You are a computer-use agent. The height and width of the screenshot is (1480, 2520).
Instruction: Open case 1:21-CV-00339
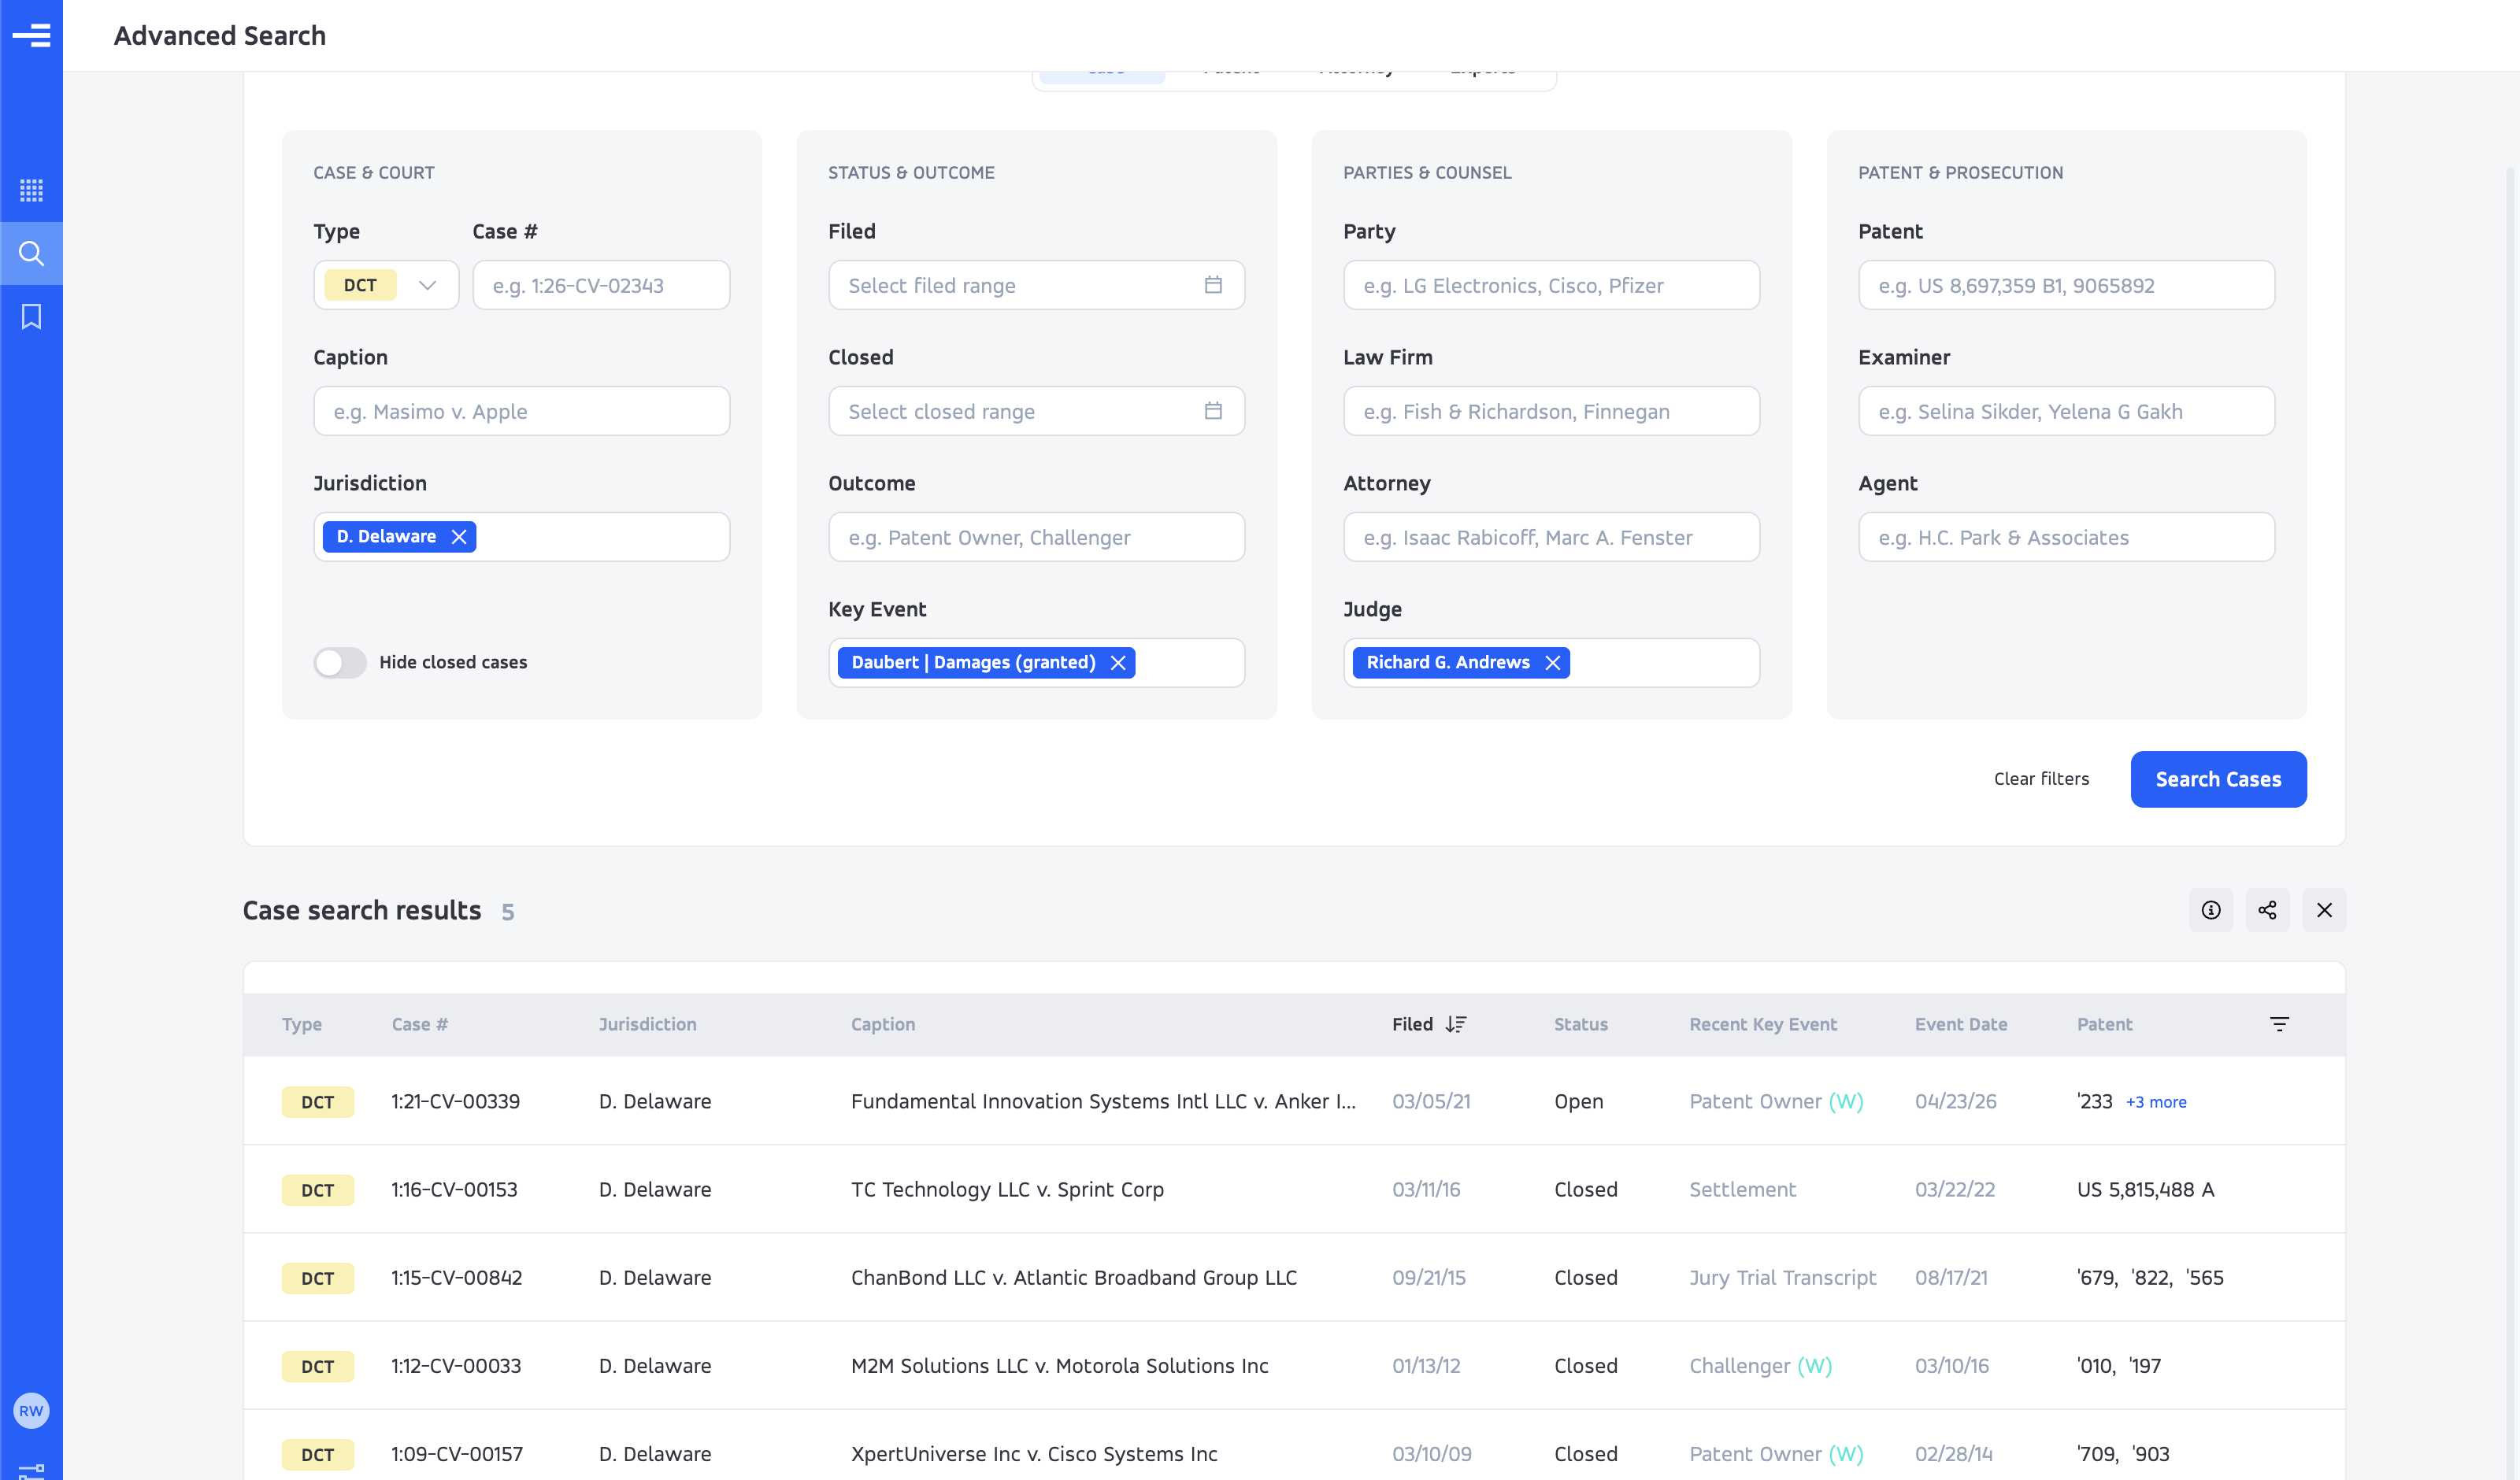[x=455, y=1101]
